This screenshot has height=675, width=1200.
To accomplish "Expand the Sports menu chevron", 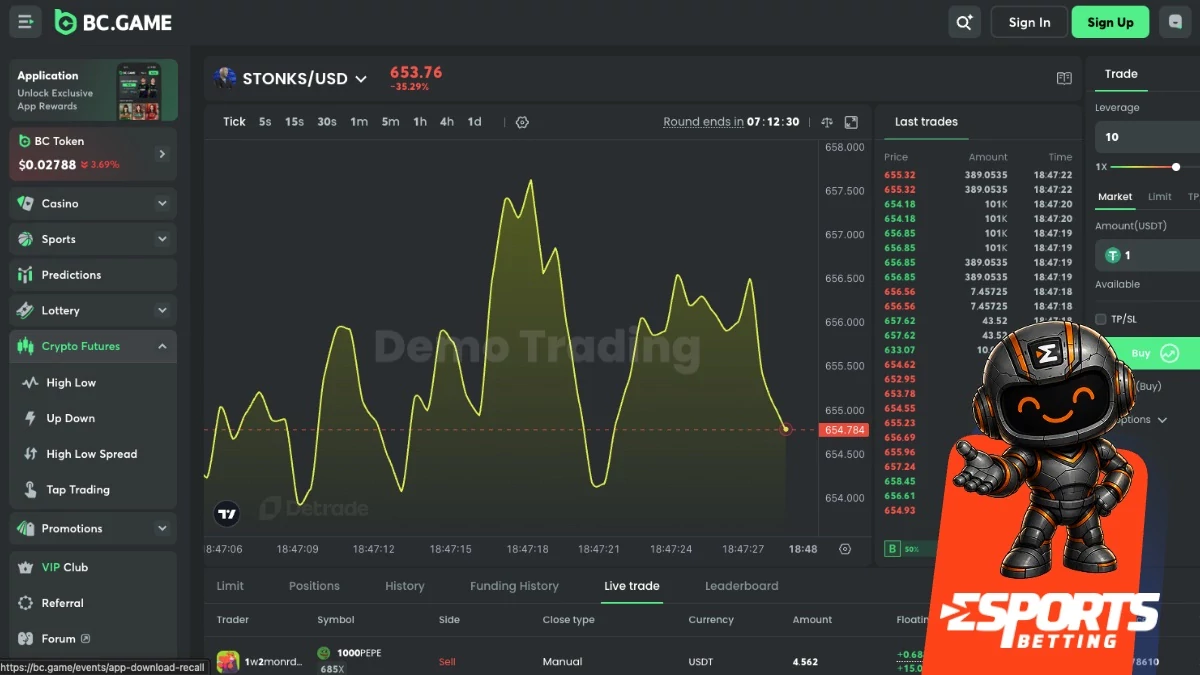I will pyautogui.click(x=162, y=239).
